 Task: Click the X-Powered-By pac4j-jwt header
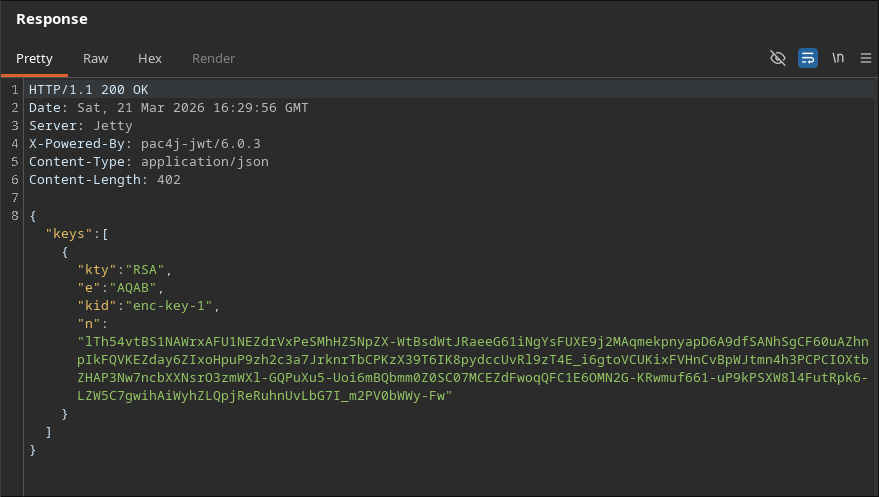click(144, 144)
